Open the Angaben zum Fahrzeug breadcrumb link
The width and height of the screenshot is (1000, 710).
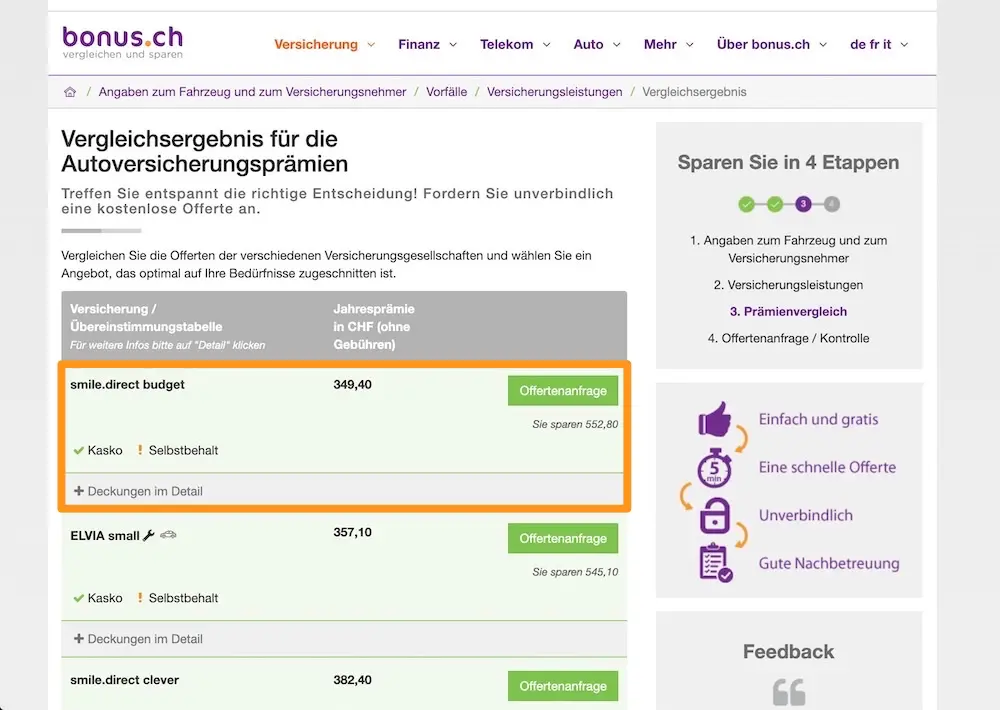(x=252, y=92)
